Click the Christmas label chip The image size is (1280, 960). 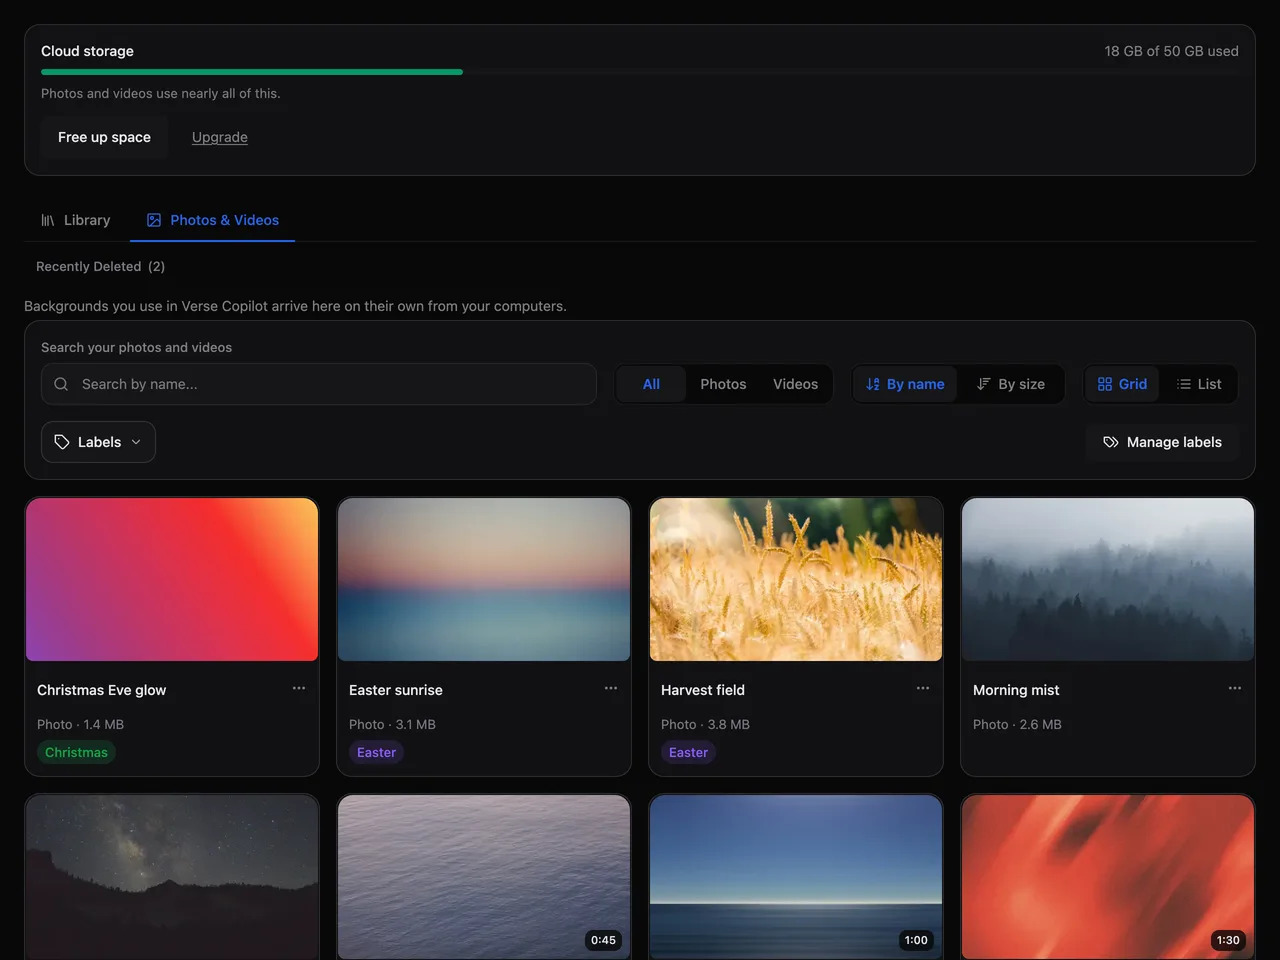(76, 752)
